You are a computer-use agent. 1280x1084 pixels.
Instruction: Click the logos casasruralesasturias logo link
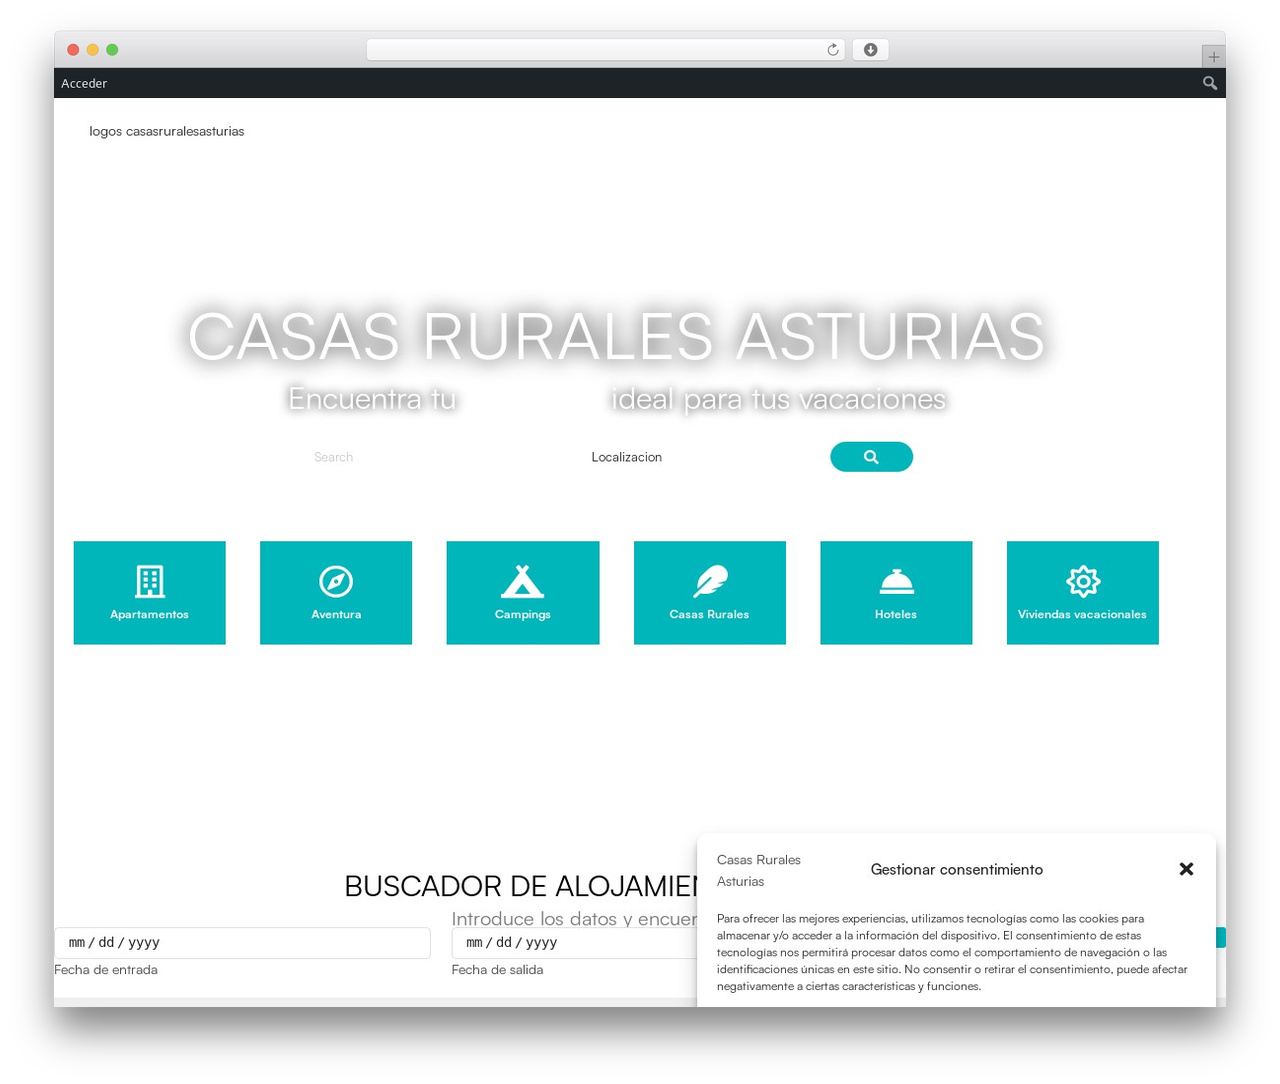click(167, 131)
